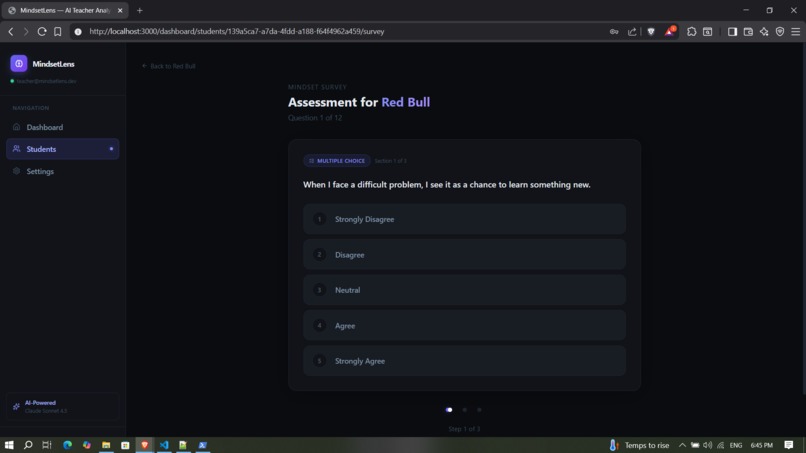The image size is (806, 453).
Task: Reload the page
Action: pyautogui.click(x=42, y=31)
